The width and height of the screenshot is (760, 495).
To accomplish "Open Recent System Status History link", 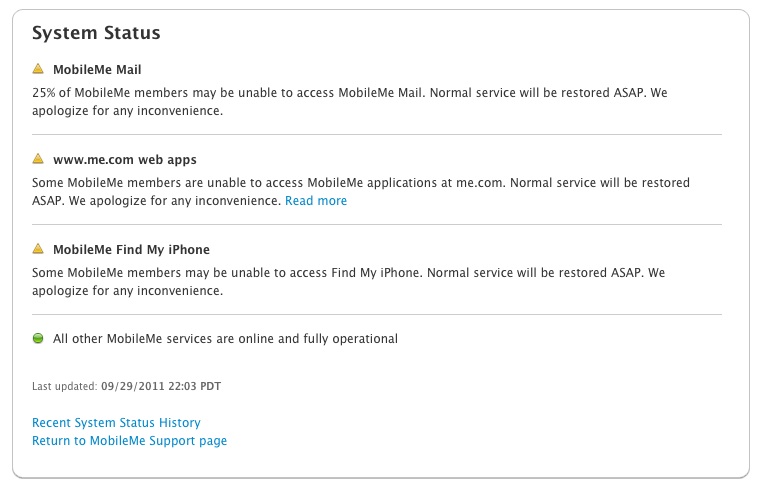I will [116, 423].
